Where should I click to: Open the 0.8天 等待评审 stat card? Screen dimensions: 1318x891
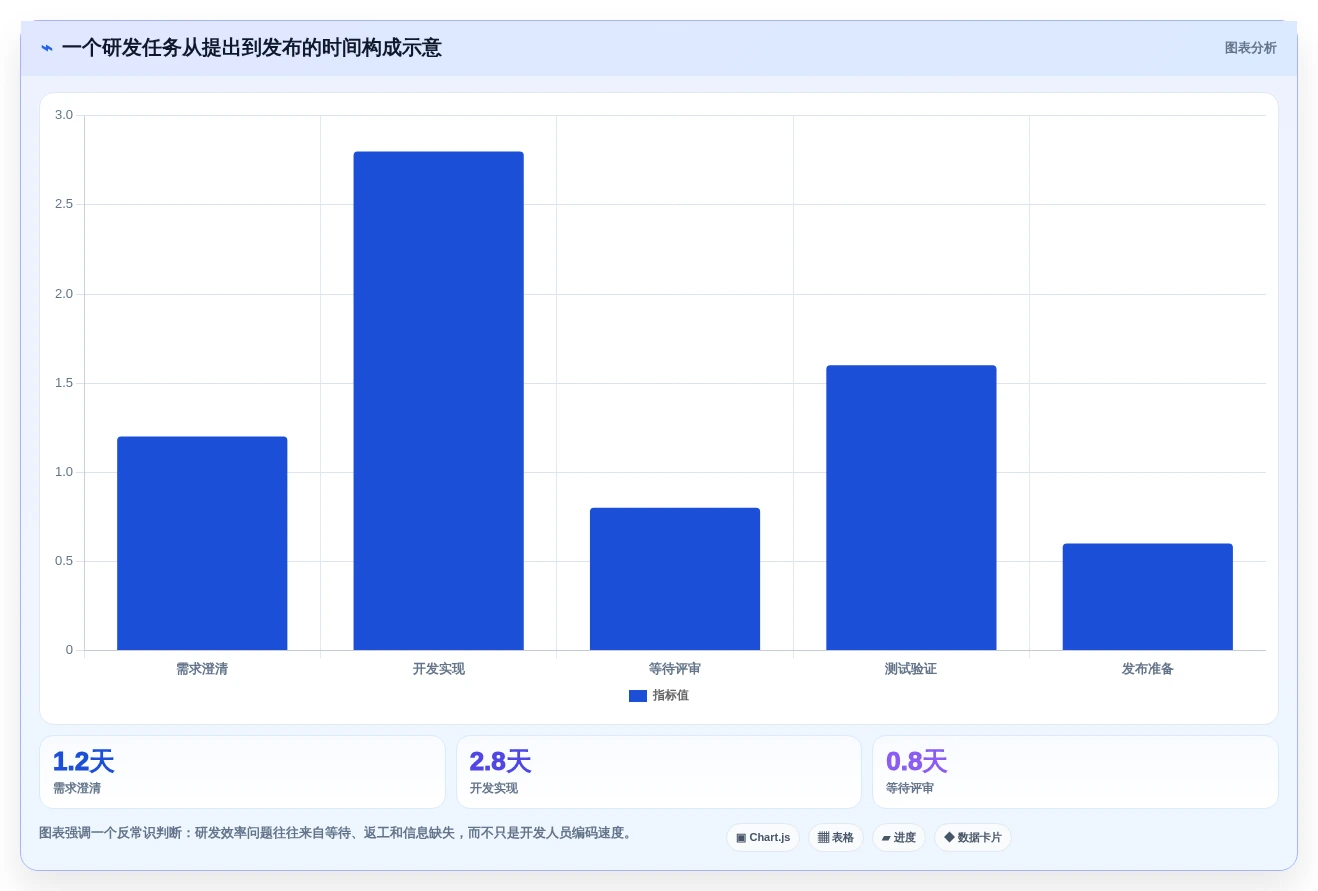1075,772
